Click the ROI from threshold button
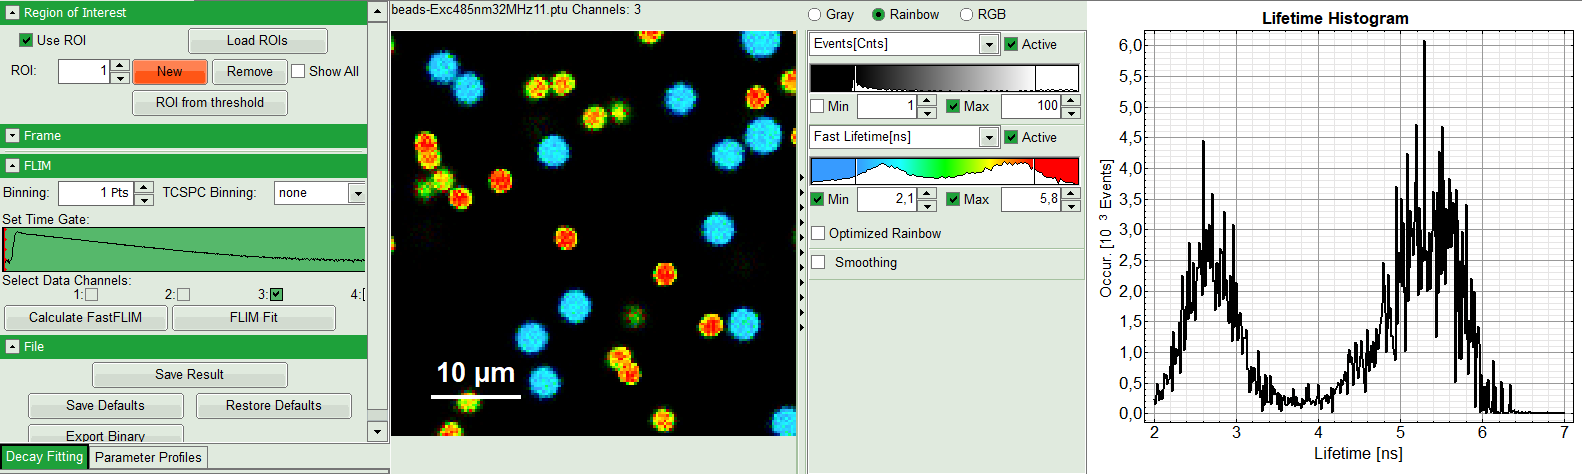 (210, 103)
